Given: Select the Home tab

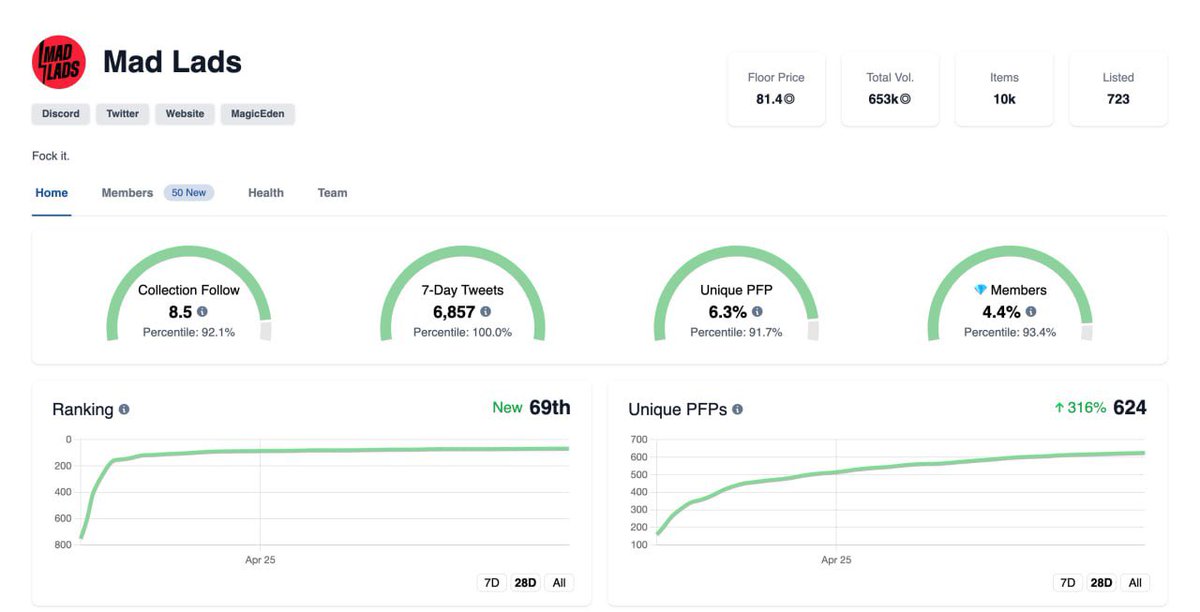Looking at the screenshot, I should point(52,193).
